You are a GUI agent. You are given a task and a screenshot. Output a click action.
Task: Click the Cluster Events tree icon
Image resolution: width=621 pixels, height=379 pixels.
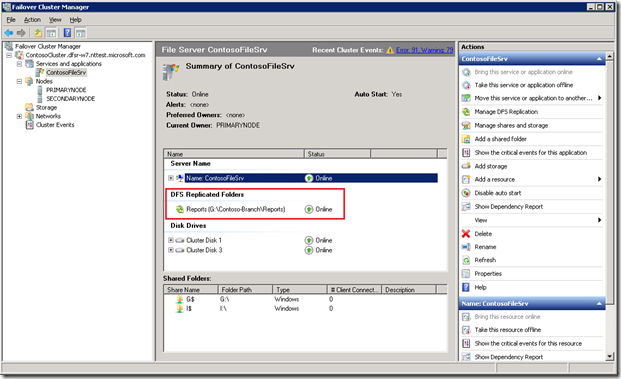click(x=30, y=125)
